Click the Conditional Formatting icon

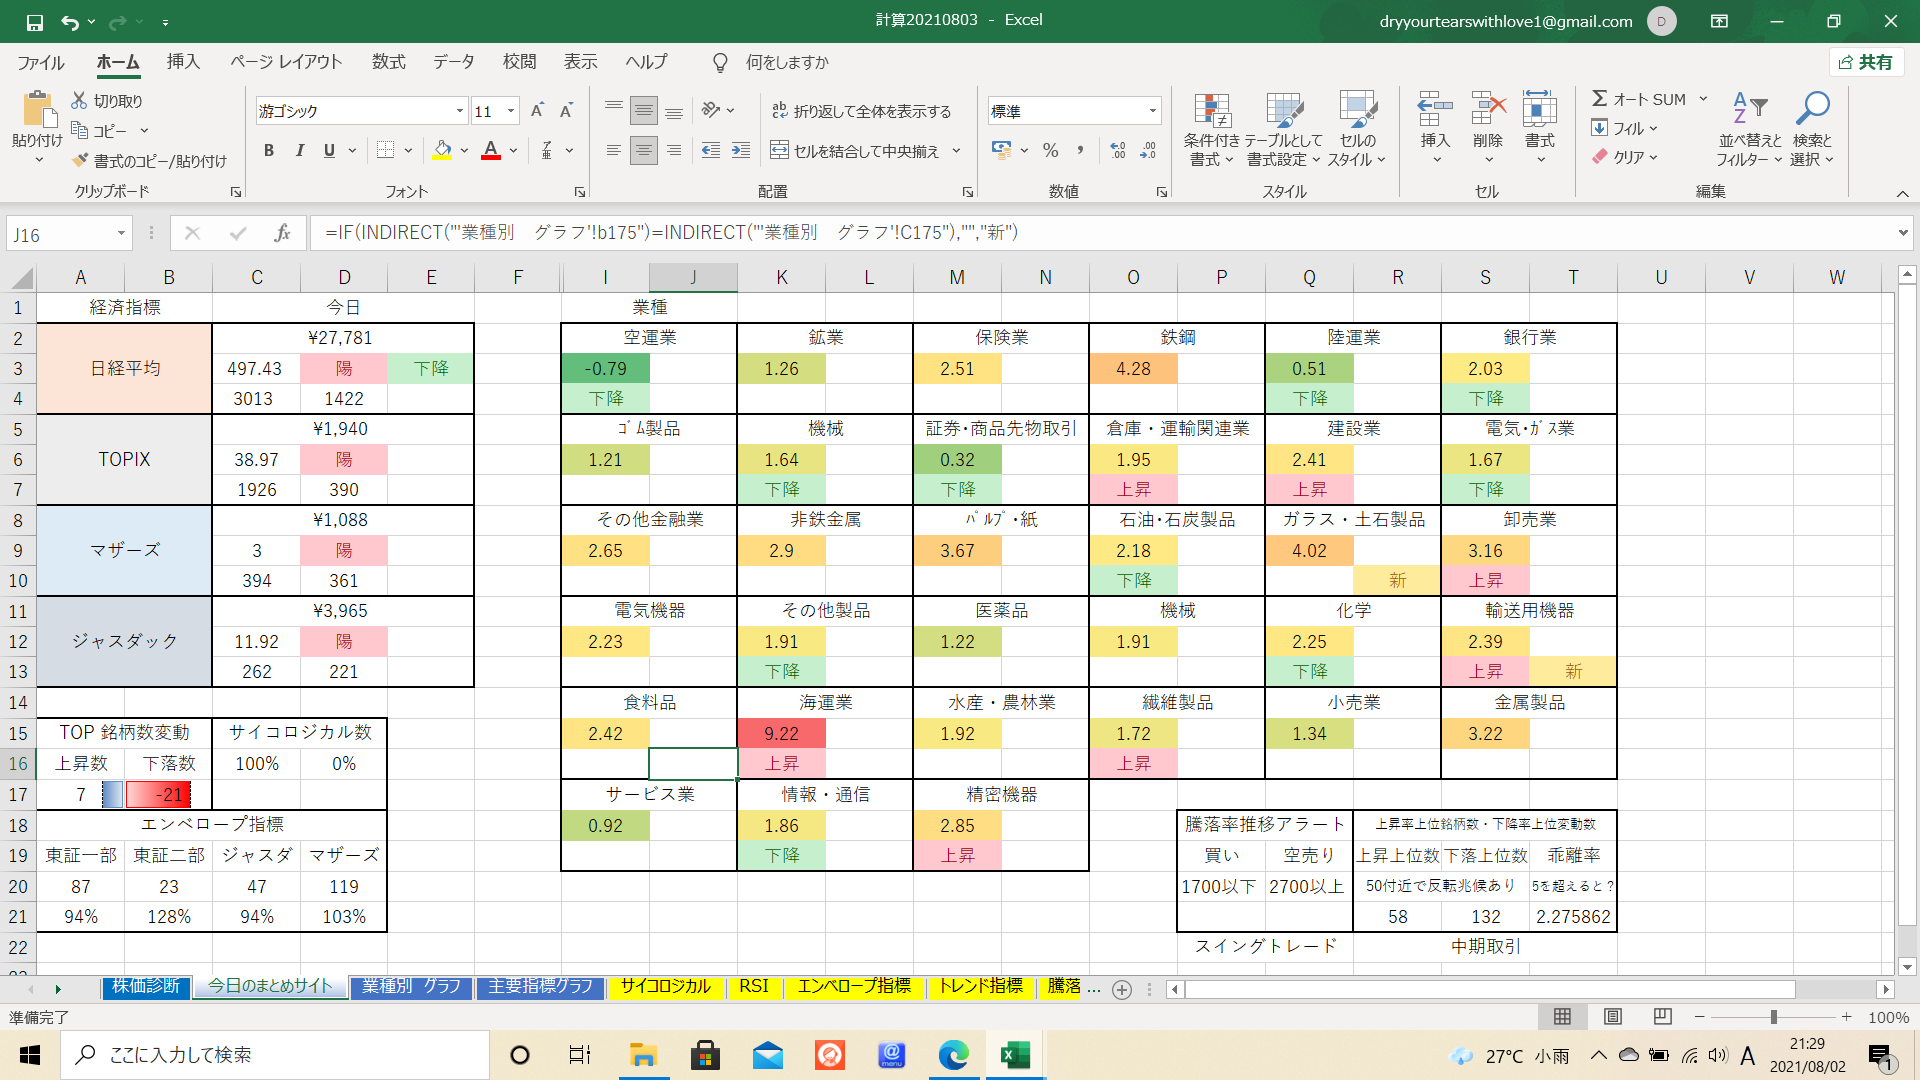tap(1212, 114)
